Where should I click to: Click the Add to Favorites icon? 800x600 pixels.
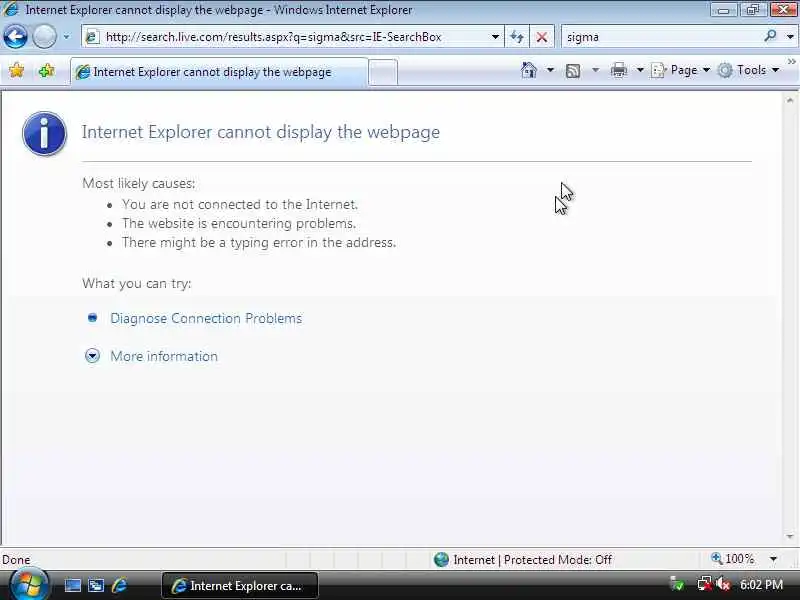tap(46, 70)
